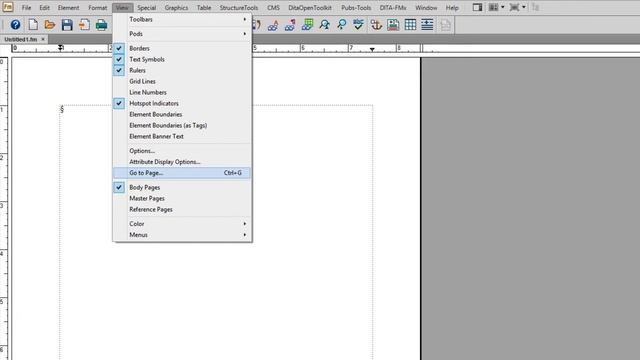
Task: Open the Window menu
Action: click(x=426, y=8)
